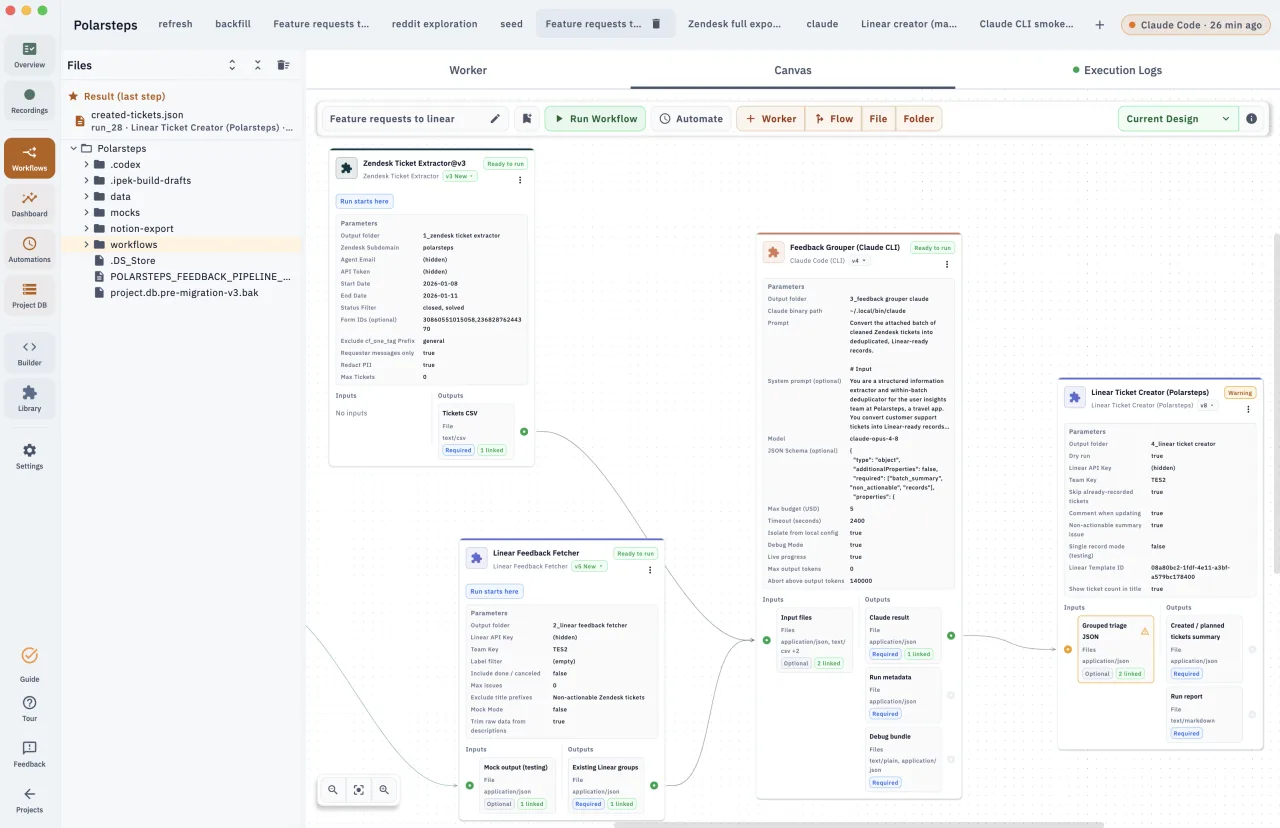Expand the notion-export folder
Image resolution: width=1280 pixels, height=828 pixels.
(87, 229)
